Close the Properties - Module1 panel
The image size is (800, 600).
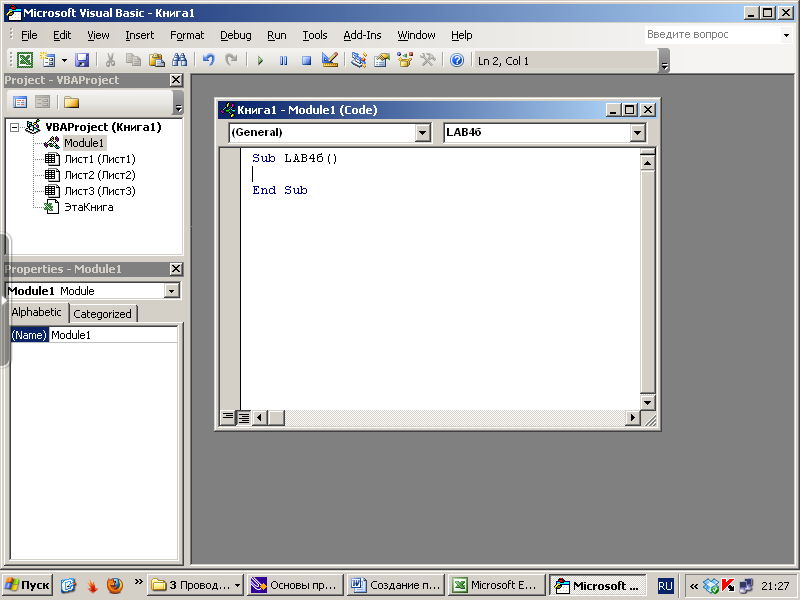click(x=176, y=269)
